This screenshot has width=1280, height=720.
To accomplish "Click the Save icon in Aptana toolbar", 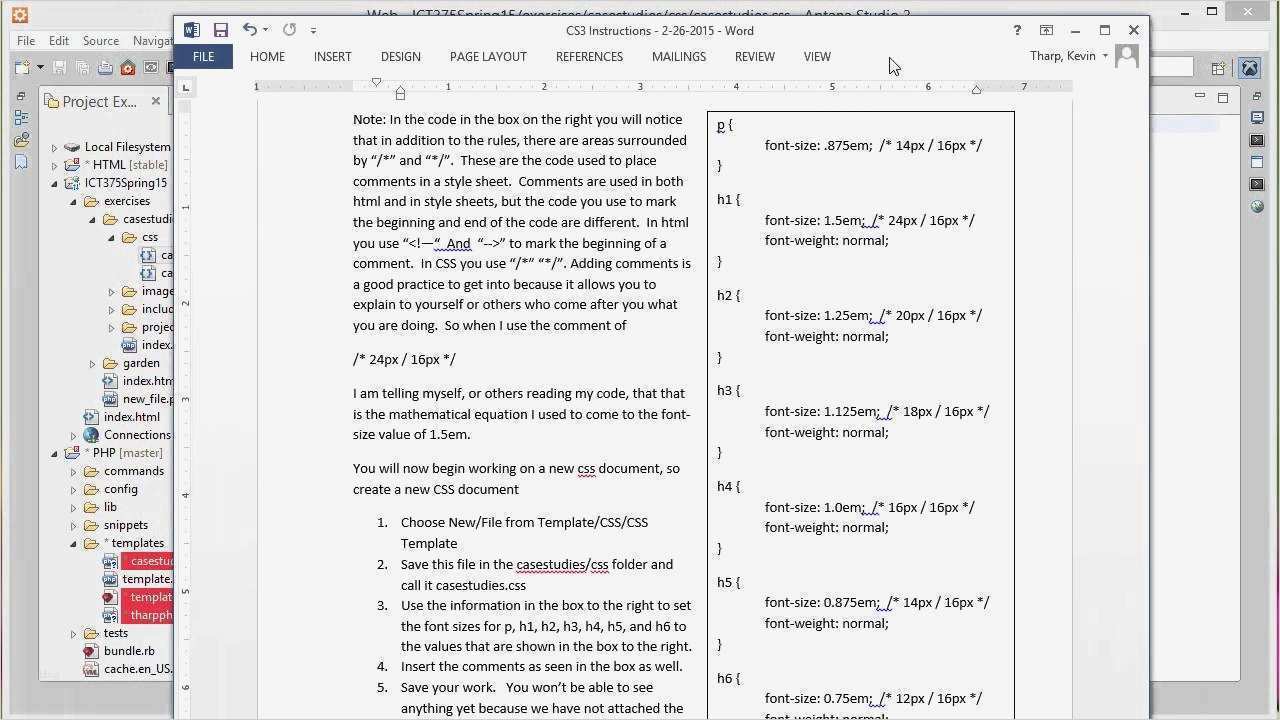I will click(60, 68).
